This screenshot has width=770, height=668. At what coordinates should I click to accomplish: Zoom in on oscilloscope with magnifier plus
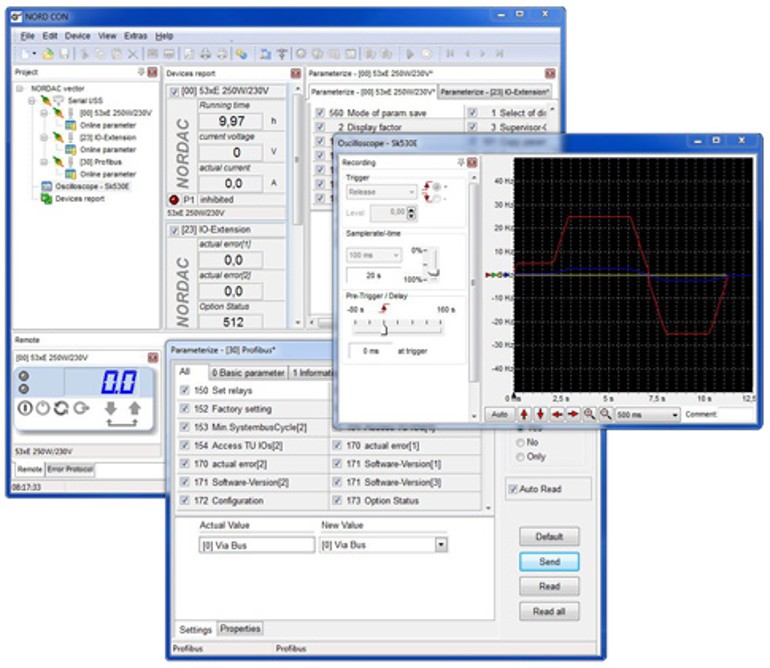pos(589,414)
